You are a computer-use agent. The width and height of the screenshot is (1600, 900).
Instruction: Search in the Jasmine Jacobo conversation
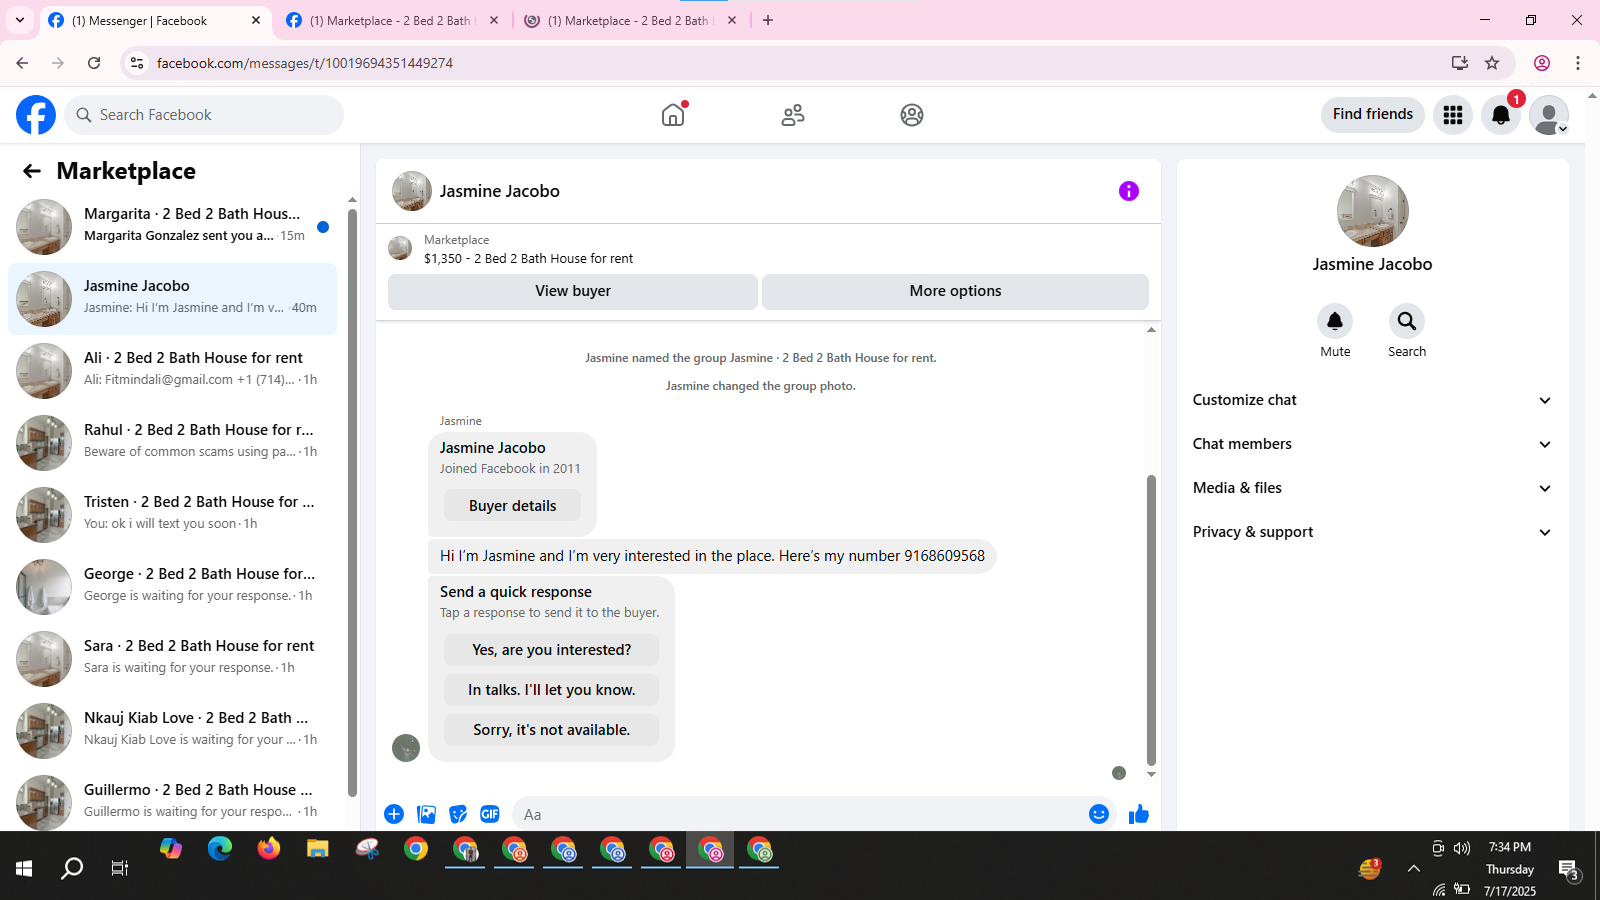click(1407, 321)
